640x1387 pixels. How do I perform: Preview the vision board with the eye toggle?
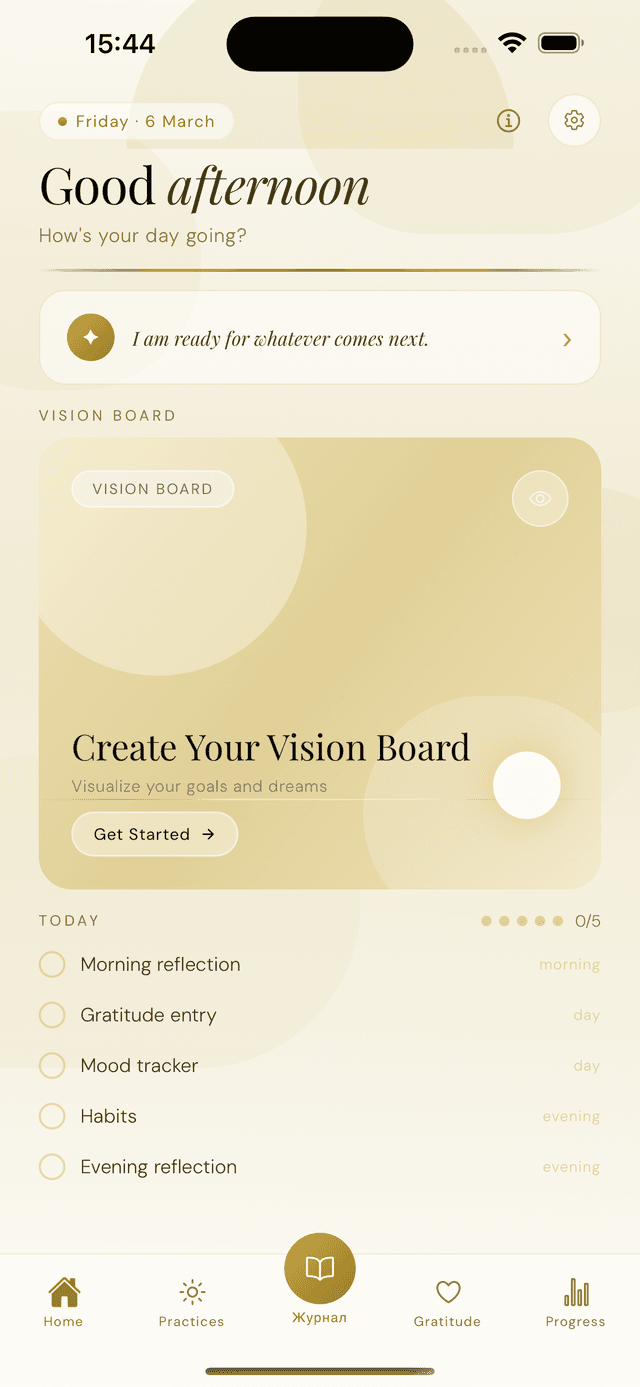click(540, 498)
